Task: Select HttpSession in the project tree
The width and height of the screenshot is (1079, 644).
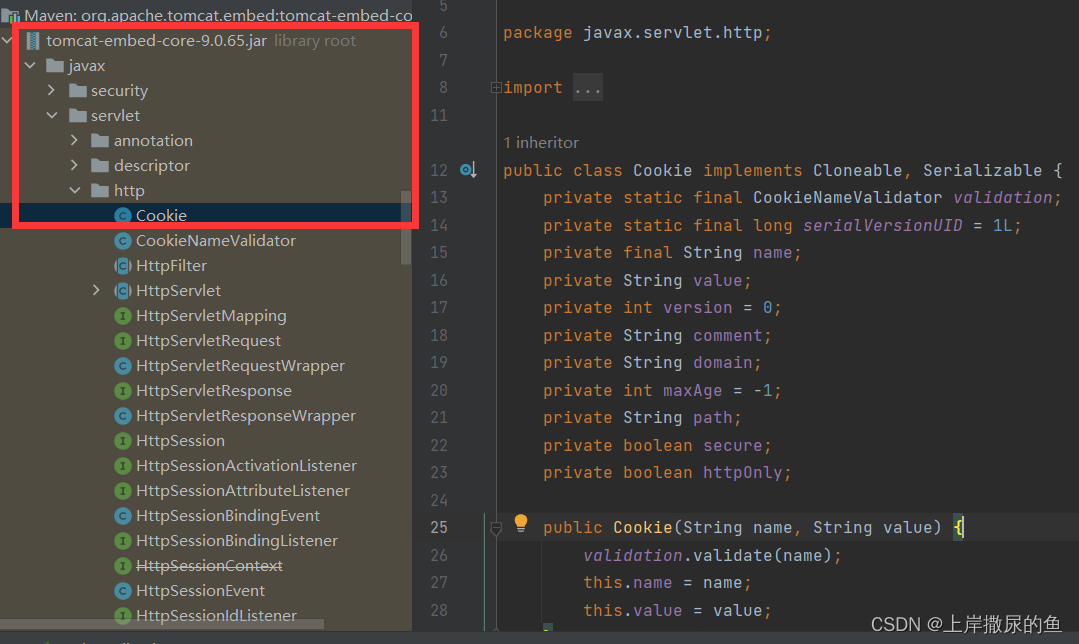Action: pyautogui.click(x=180, y=440)
